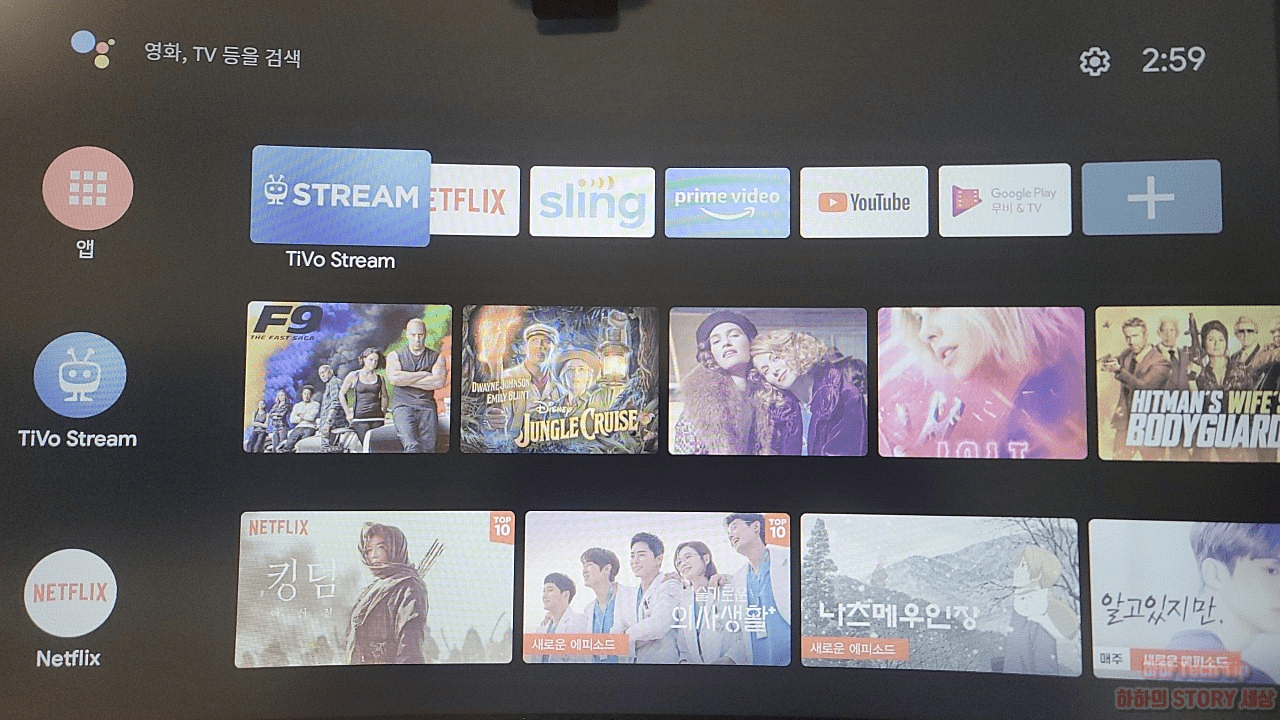1280x720 pixels.
Task: Launch the YouTube app tile
Action: (864, 202)
